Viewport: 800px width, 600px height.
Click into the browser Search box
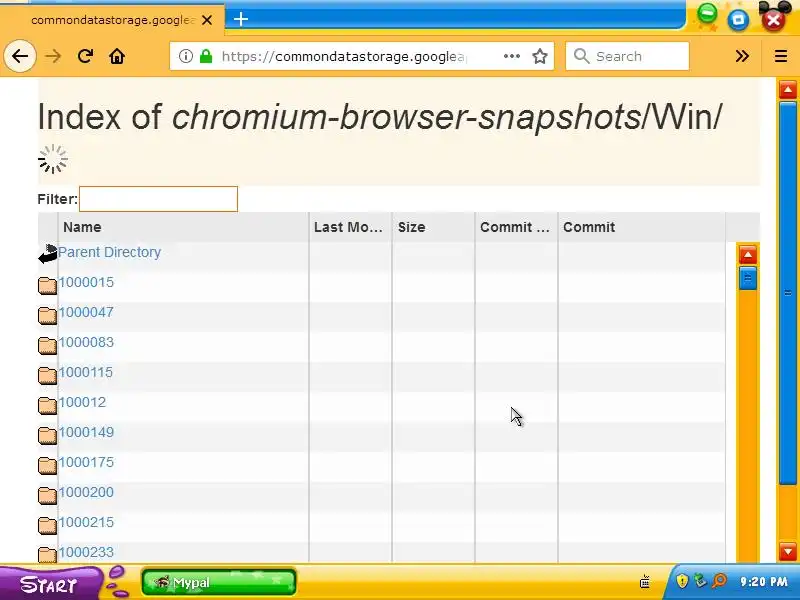pyautogui.click(x=628, y=56)
